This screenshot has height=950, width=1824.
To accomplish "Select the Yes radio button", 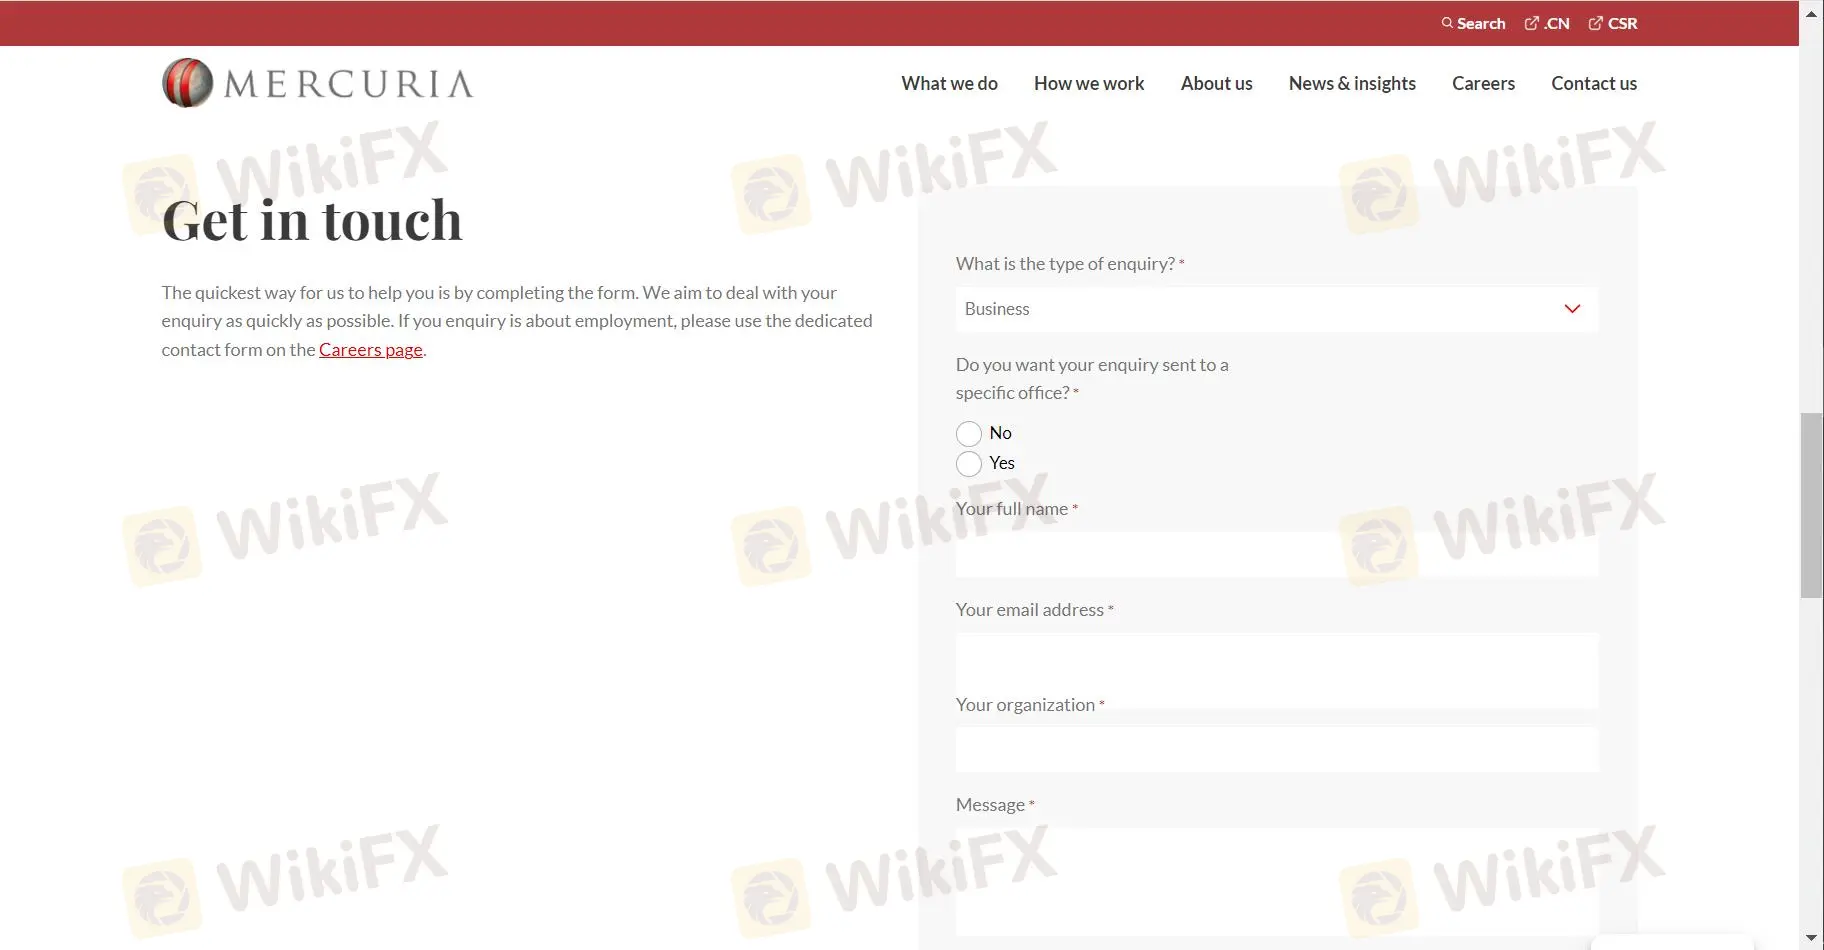I will click(x=968, y=463).
